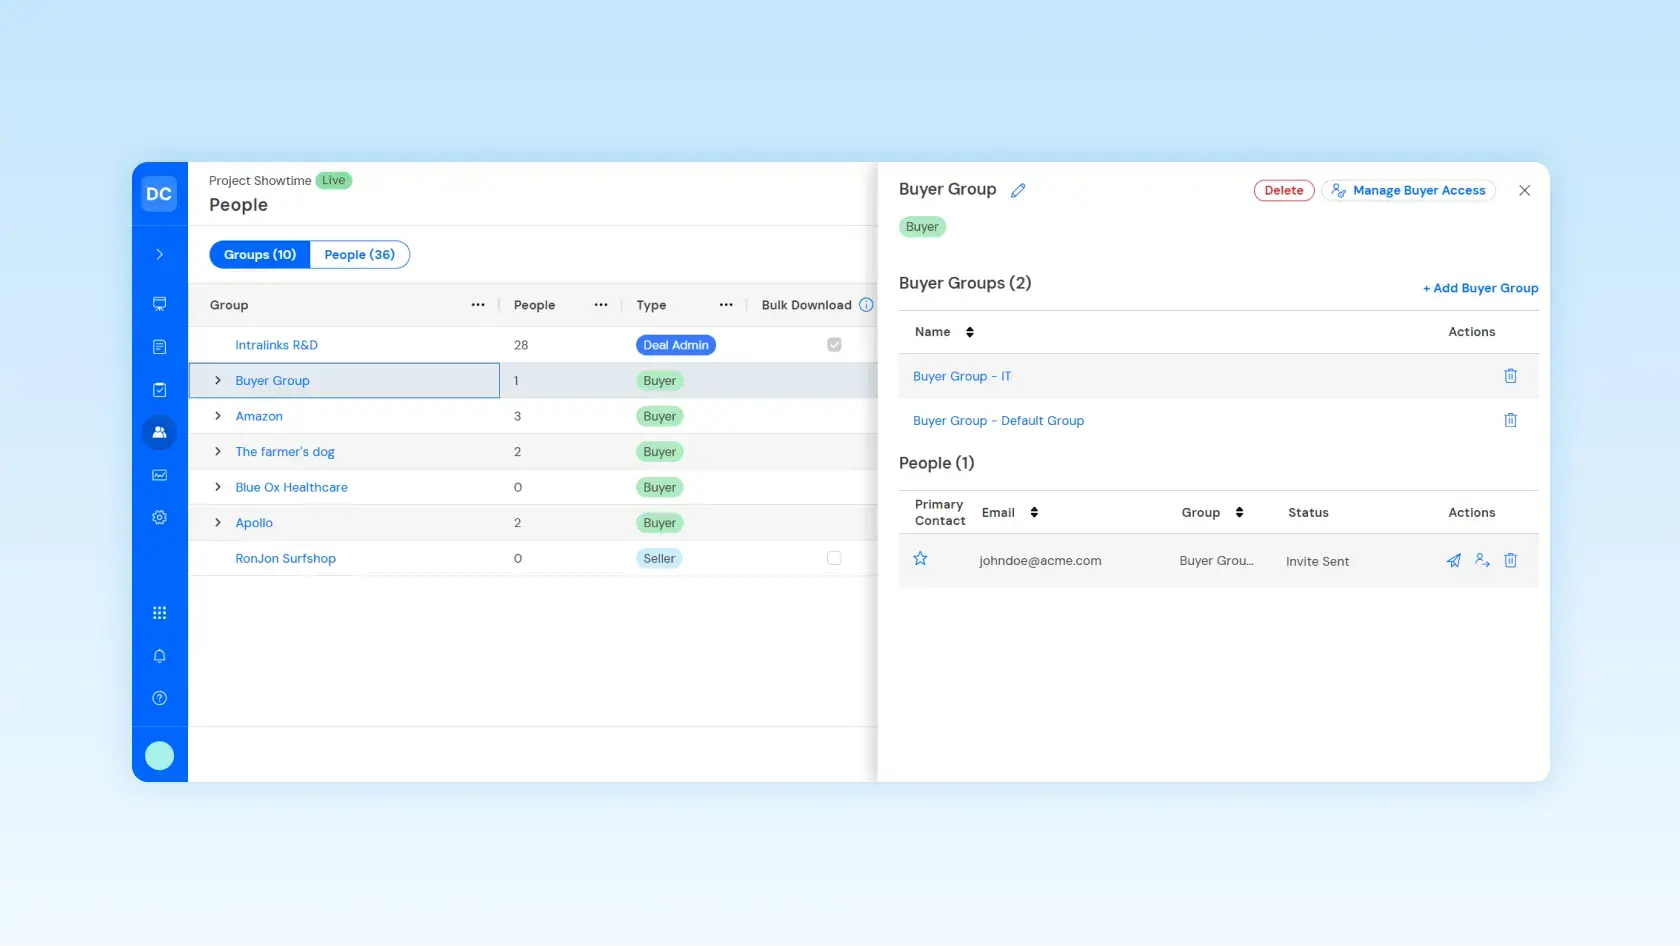Open People column options menu
This screenshot has height=946, width=1680.
pos(601,305)
